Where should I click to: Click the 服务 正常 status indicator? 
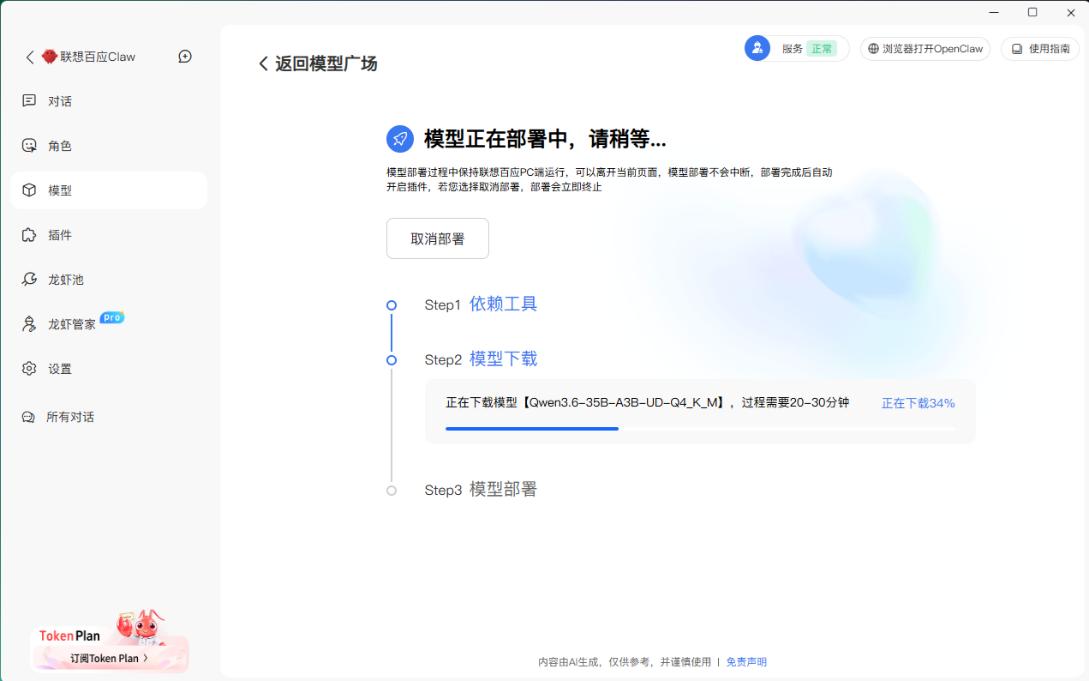click(x=809, y=49)
